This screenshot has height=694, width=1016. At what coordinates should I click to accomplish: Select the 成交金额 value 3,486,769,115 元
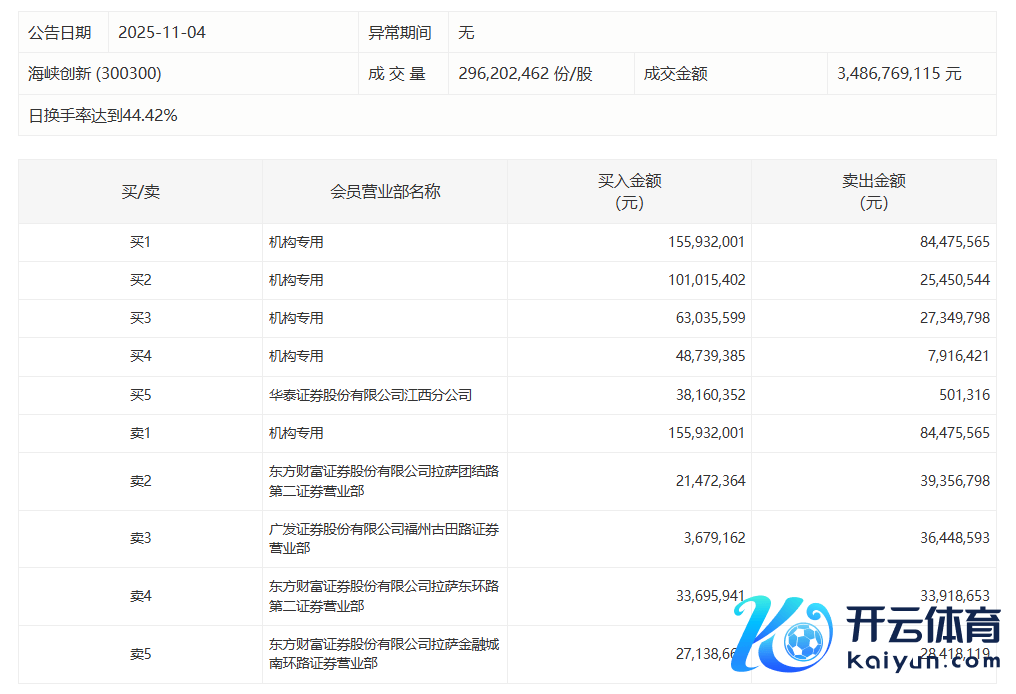click(x=899, y=73)
